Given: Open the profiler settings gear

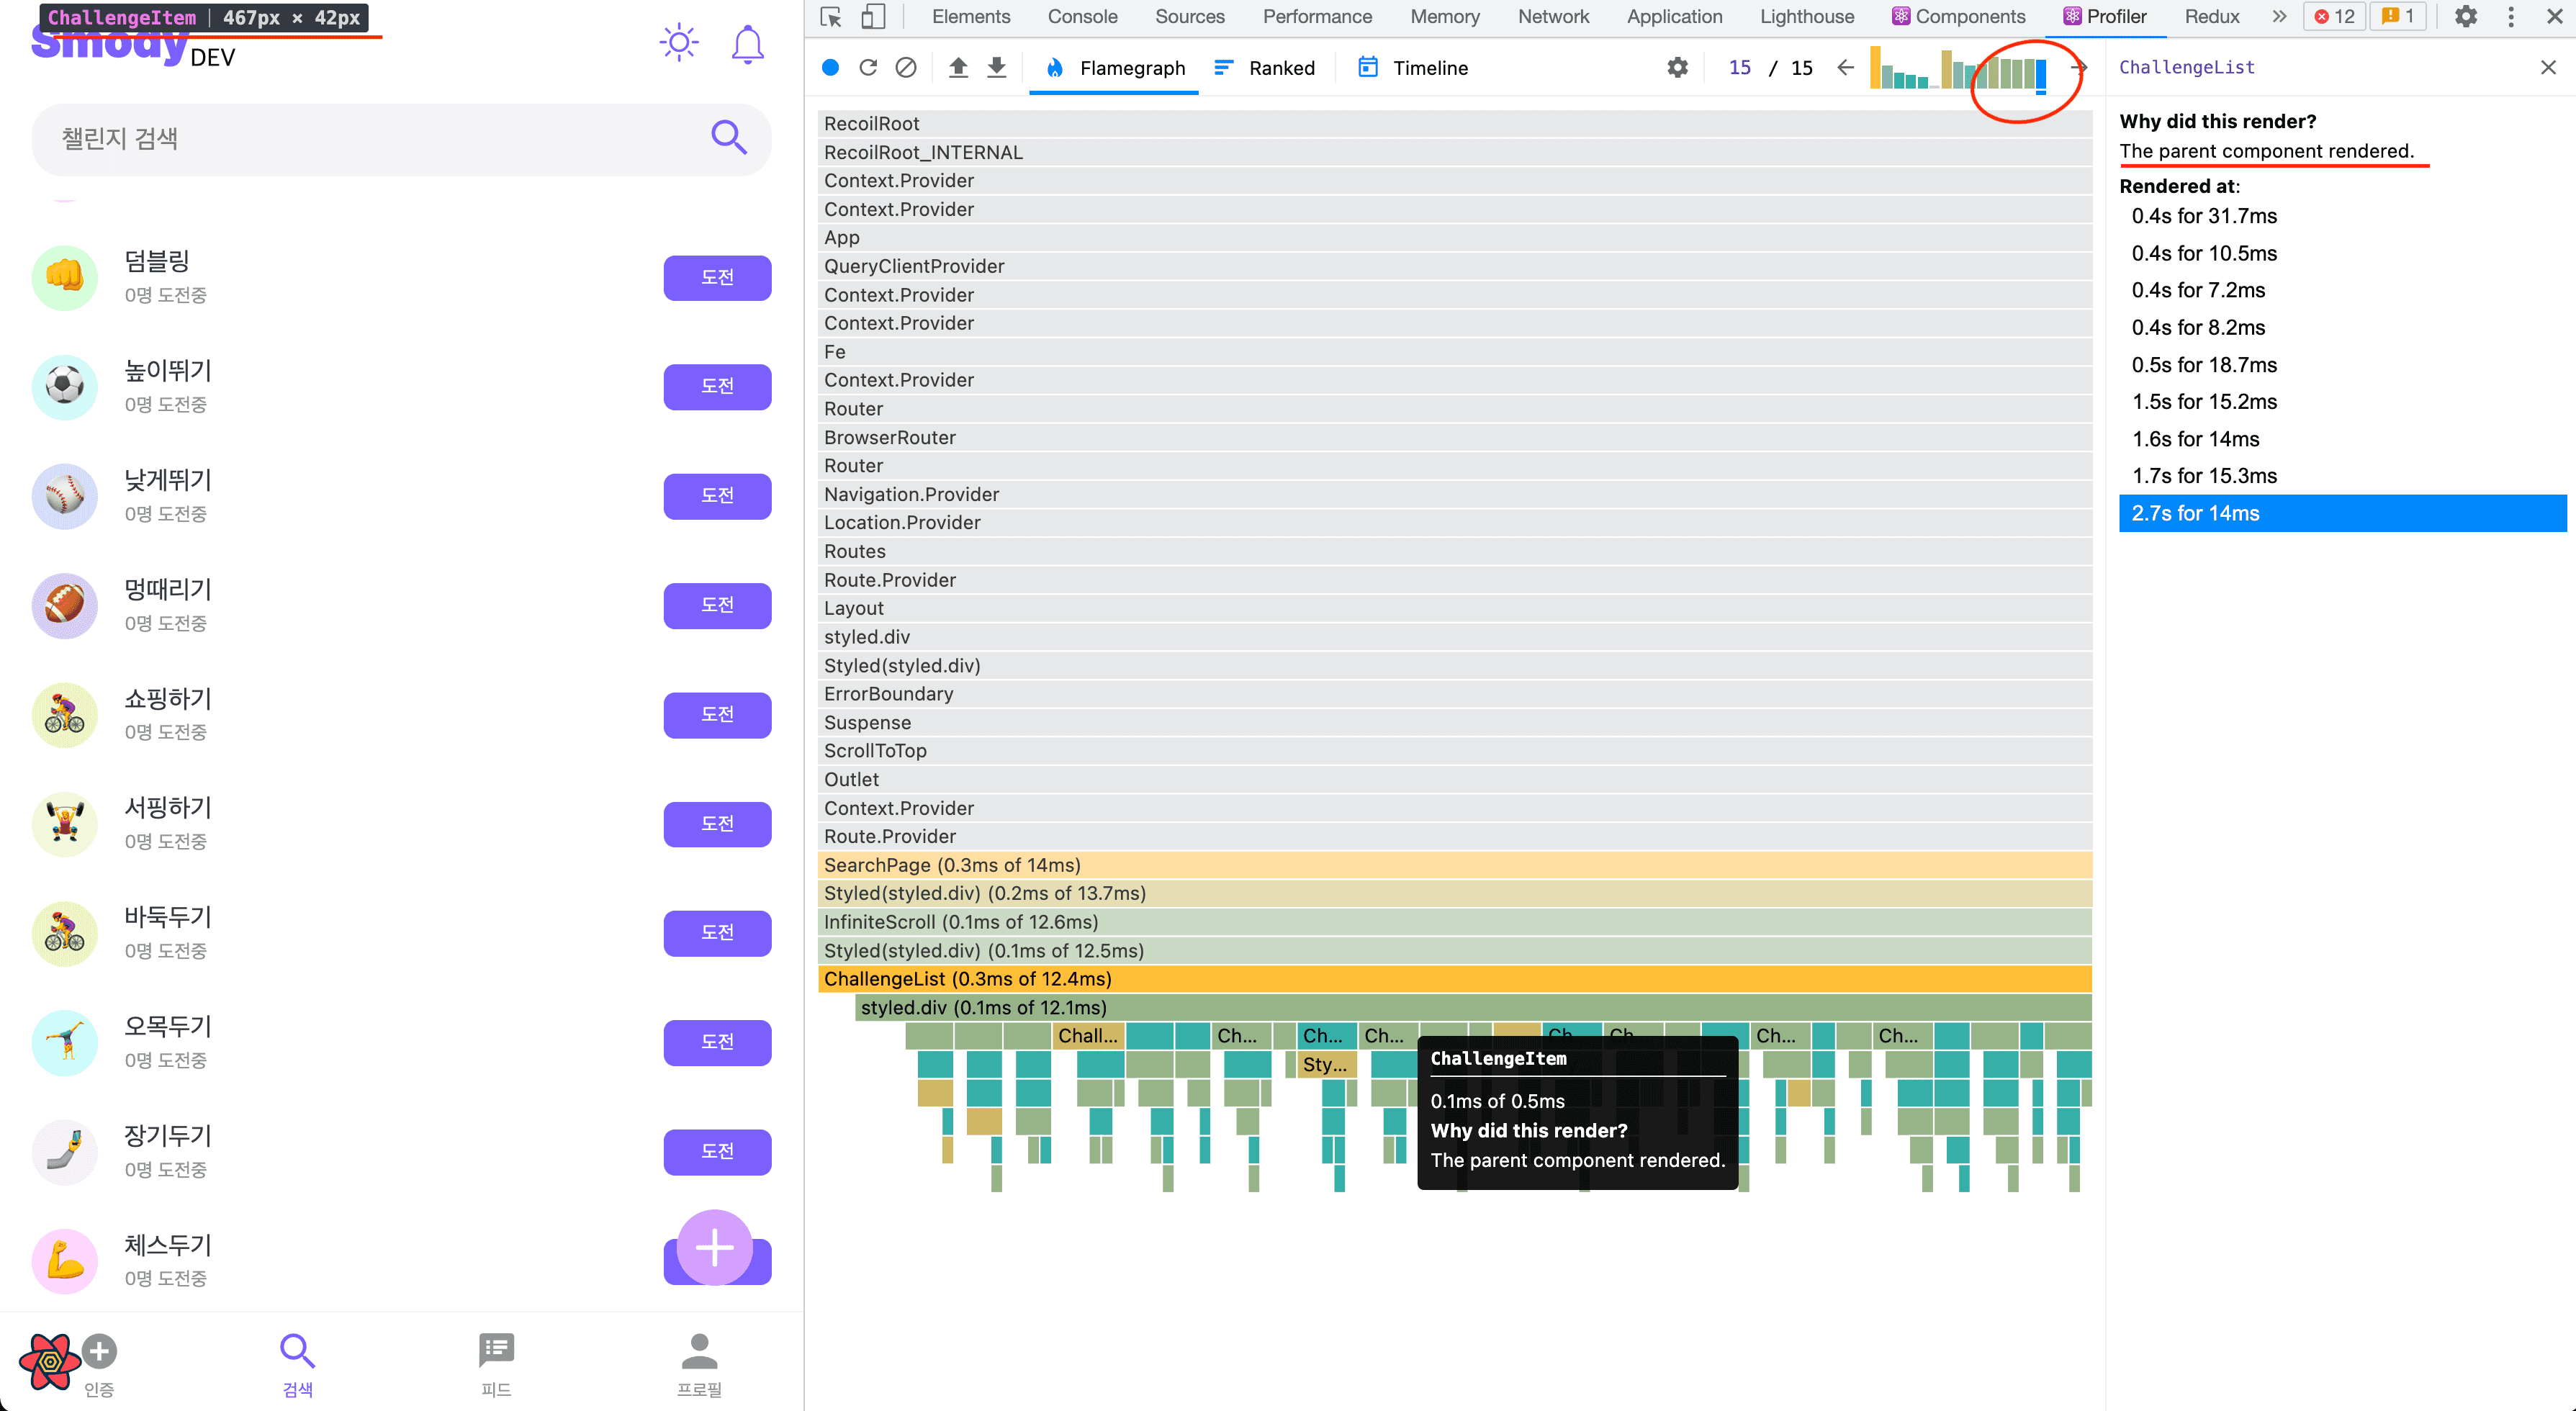Looking at the screenshot, I should coord(1677,67).
